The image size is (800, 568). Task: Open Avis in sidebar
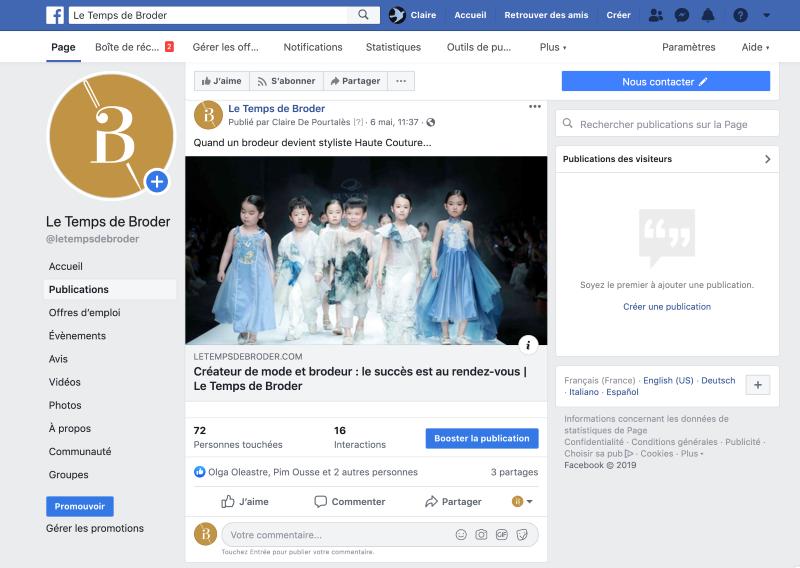tap(58, 359)
